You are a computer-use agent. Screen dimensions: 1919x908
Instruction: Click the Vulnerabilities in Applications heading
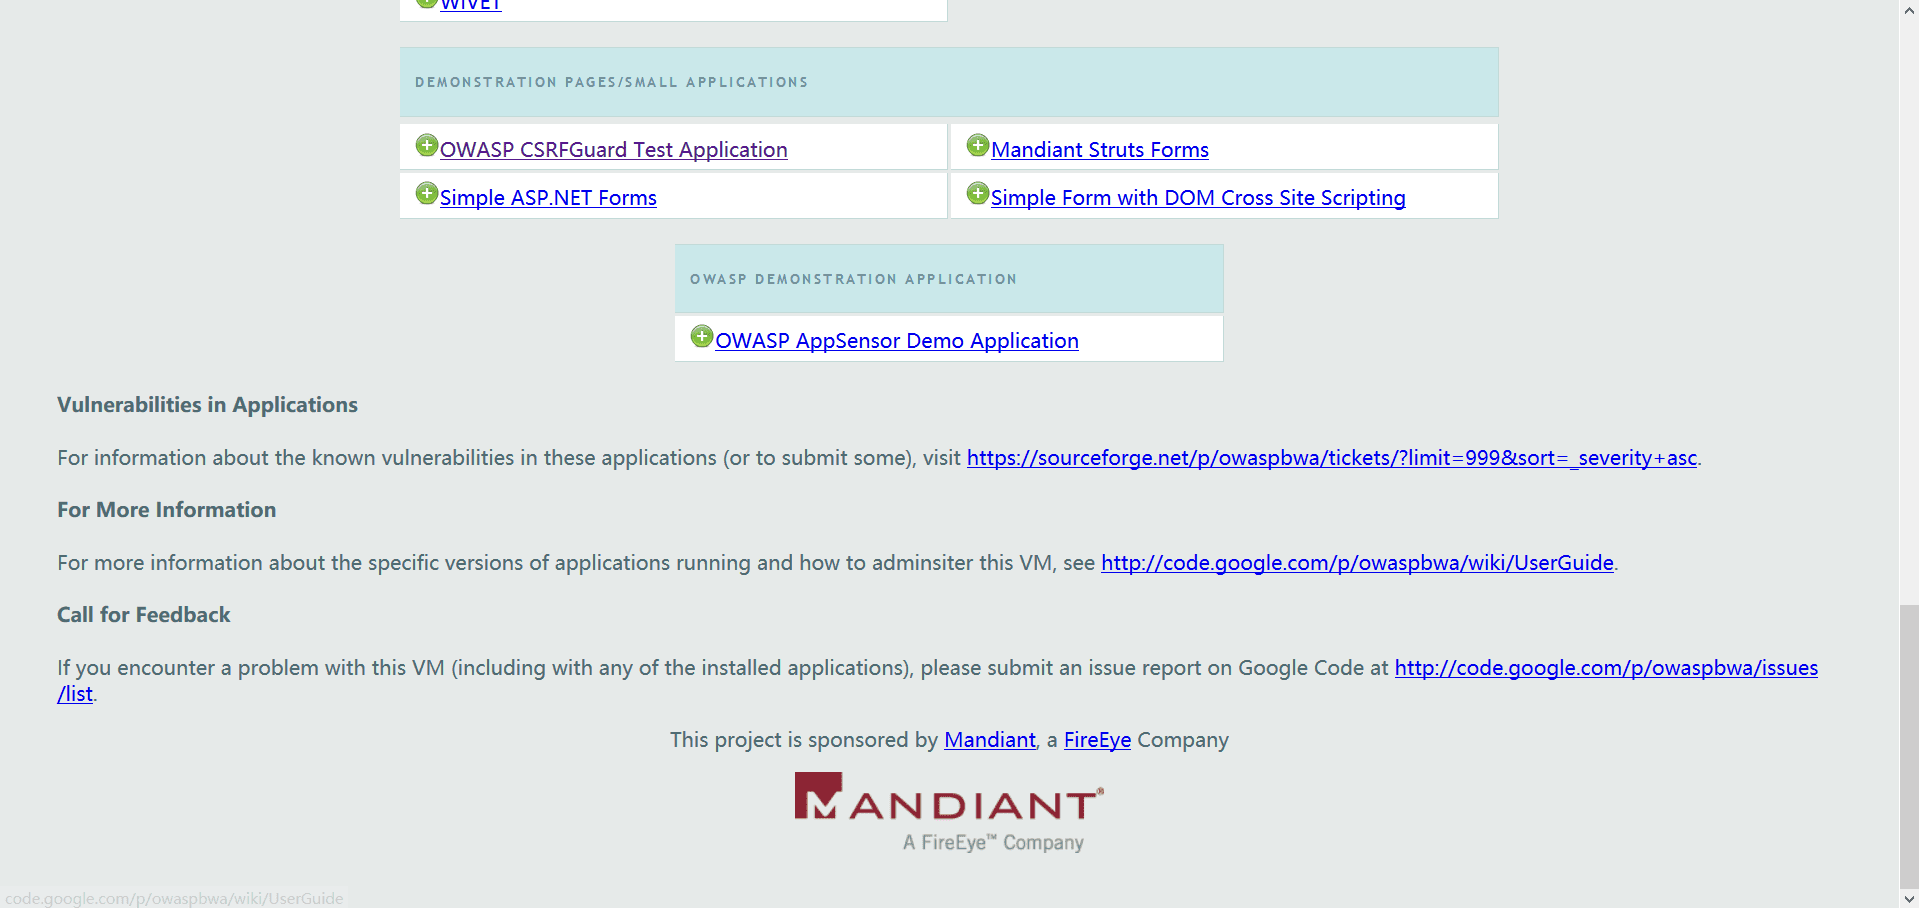click(x=207, y=405)
